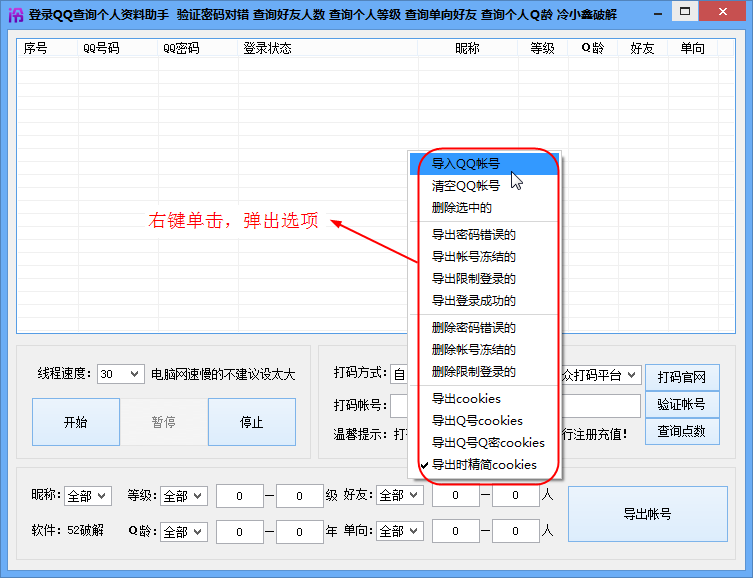This screenshot has height=578, width=753.
Task: Click Q龄 minimum years field
Action: click(x=240, y=532)
